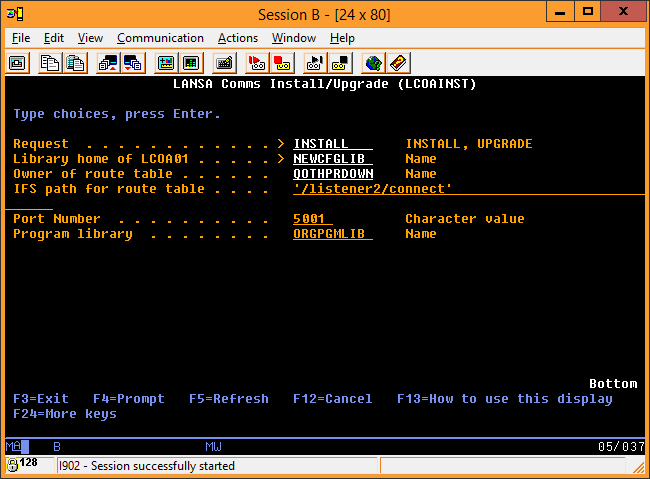This screenshot has width=650, height=479.
Task: Click F3=Exit function key text
Action: click(x=41, y=399)
